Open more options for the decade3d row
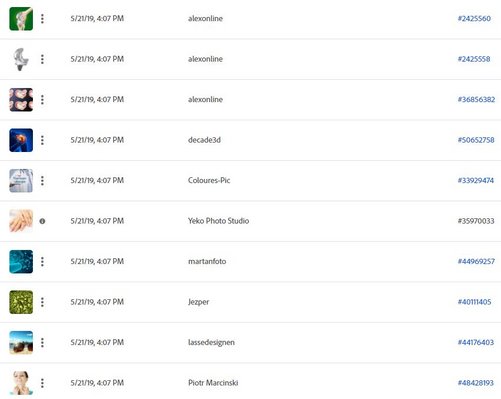The width and height of the screenshot is (501, 399). coord(42,140)
